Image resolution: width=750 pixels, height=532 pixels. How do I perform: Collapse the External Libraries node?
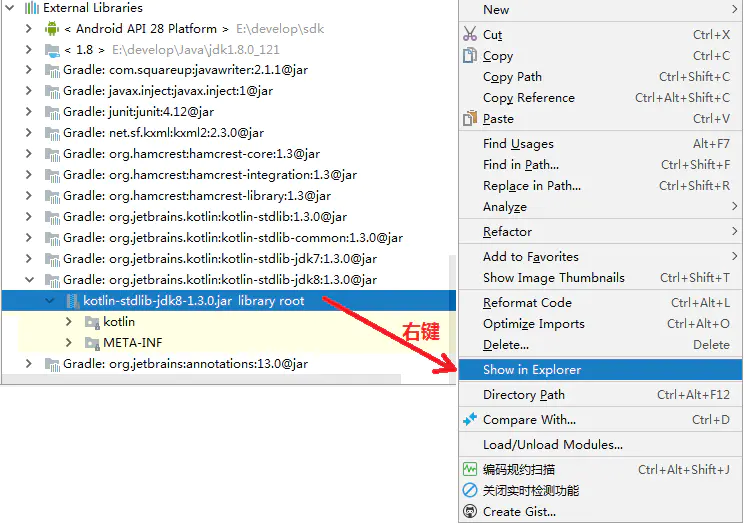pyautogui.click(x=10, y=8)
